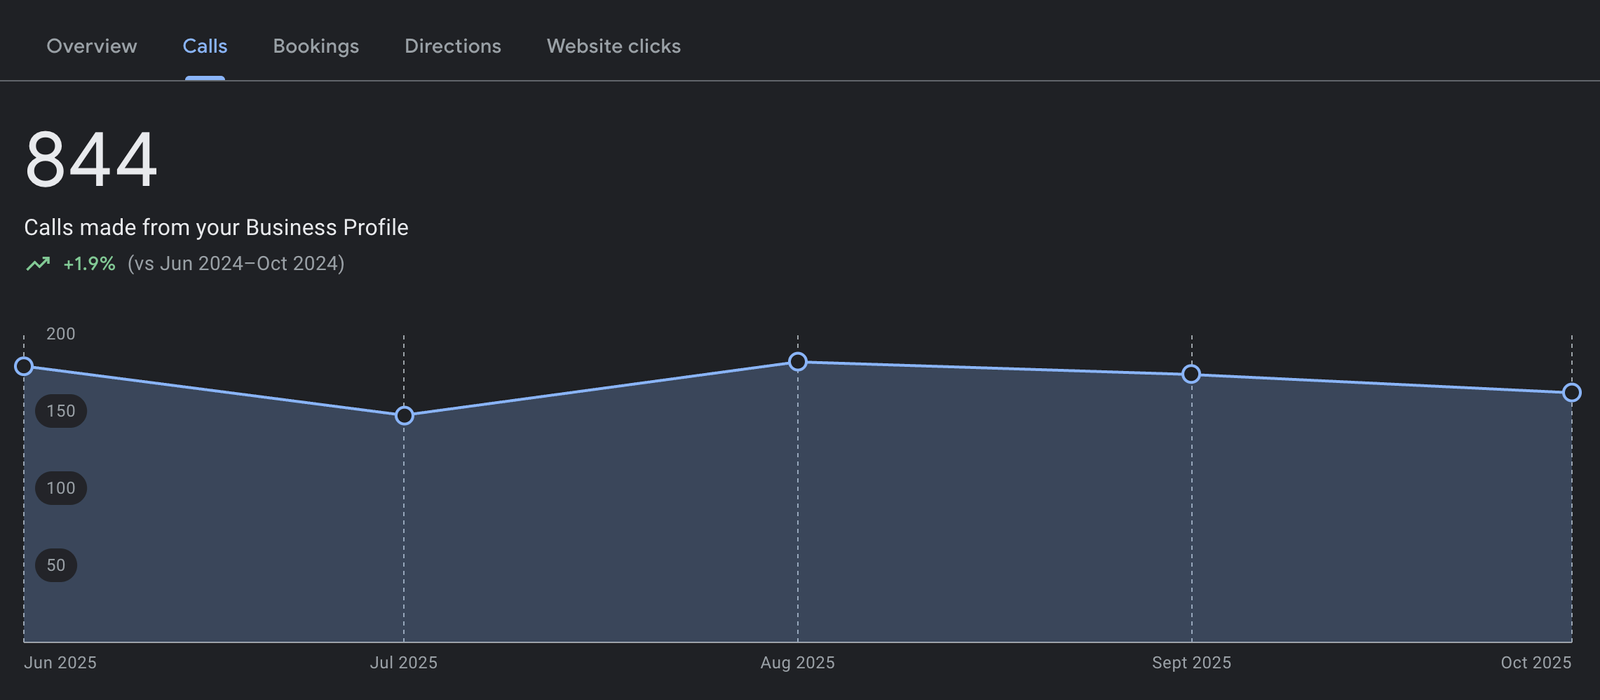
Task: Click the Sept 2025 x-axis label
Action: click(1191, 663)
